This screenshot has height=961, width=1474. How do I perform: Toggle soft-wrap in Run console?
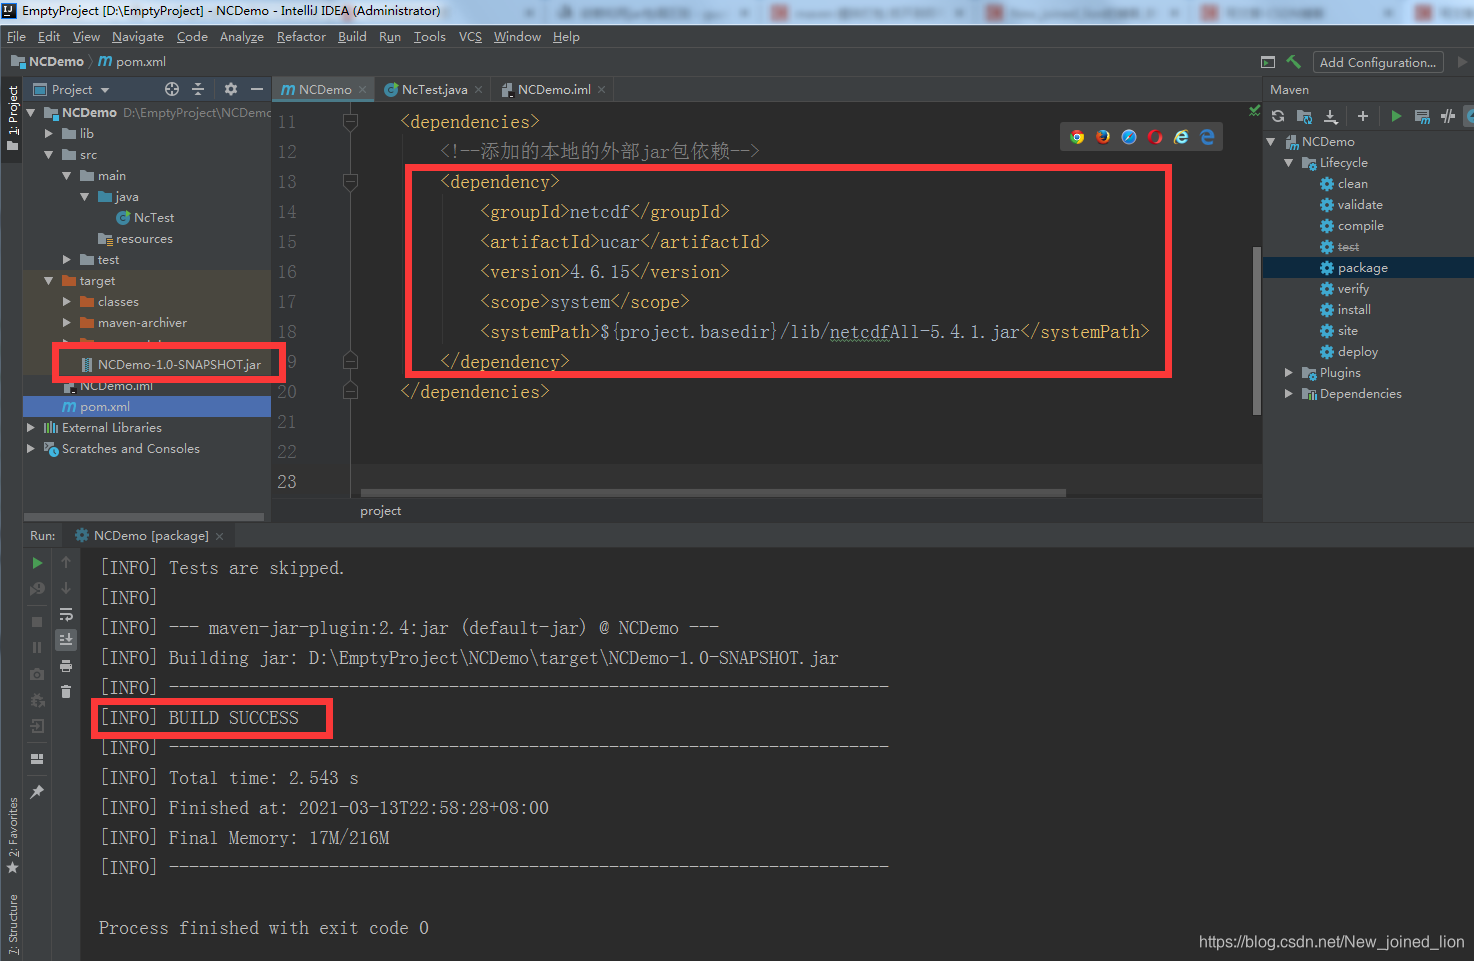tap(66, 614)
